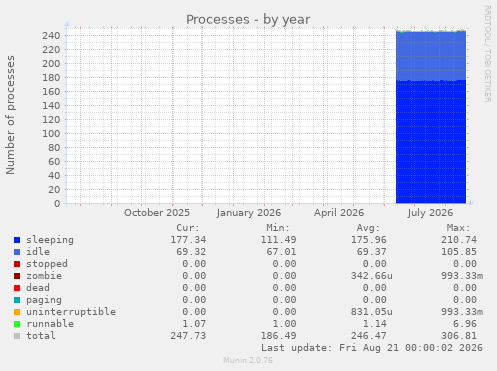Click the 'uninterruptible' legend label
The image size is (497, 371).
click(x=71, y=312)
